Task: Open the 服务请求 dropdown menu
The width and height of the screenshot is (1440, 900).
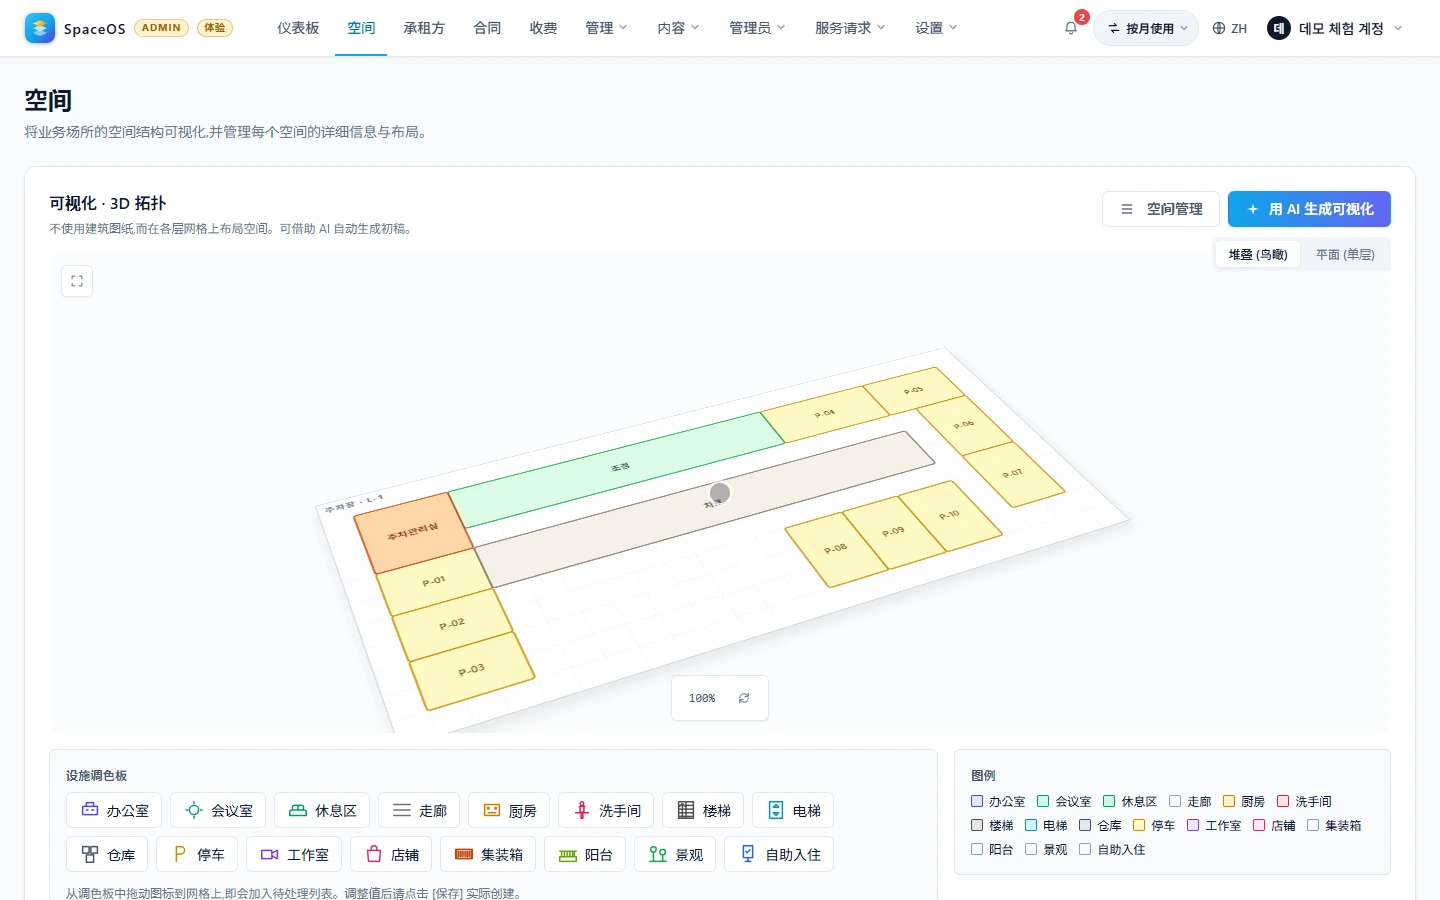Action: [850, 28]
